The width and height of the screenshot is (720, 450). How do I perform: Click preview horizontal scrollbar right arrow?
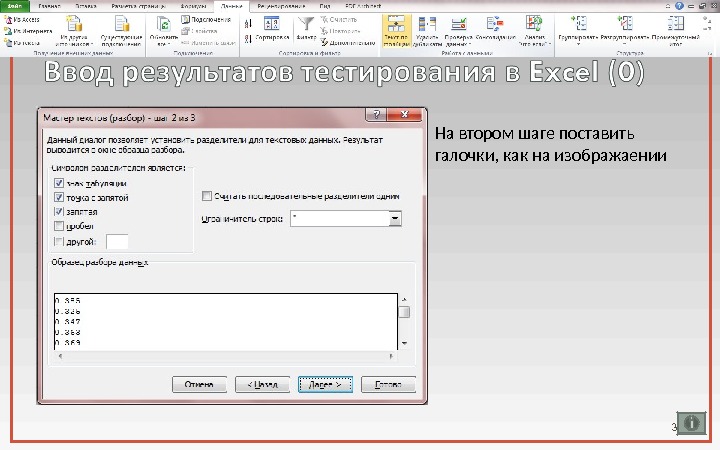point(391,356)
